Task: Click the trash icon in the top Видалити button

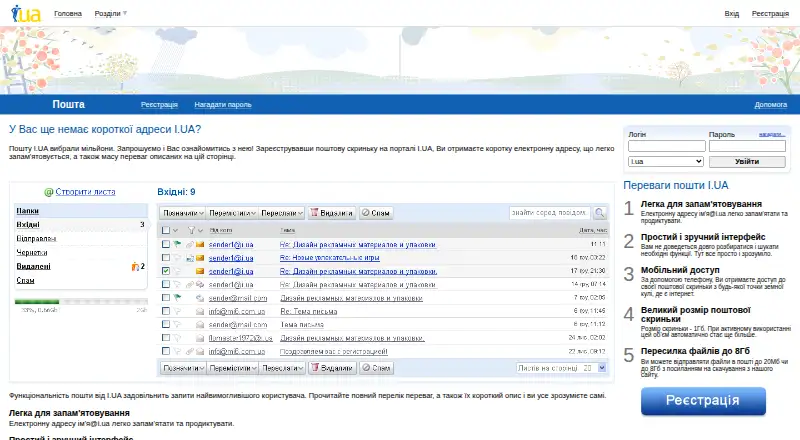Action: pos(315,212)
